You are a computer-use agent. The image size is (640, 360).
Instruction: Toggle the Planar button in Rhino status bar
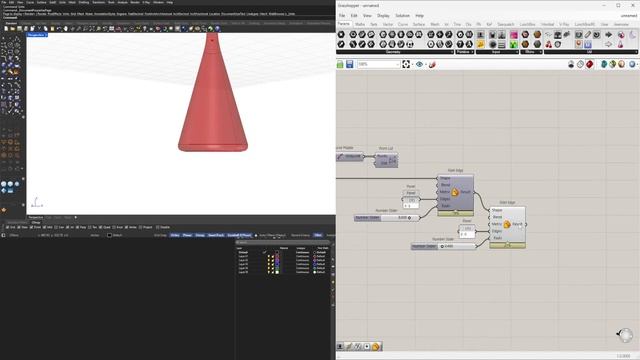point(187,236)
